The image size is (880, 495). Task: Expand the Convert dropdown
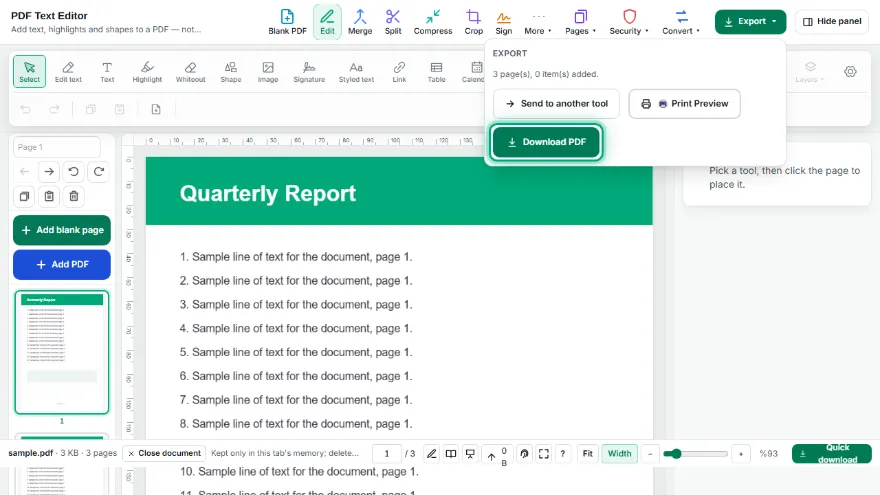(681, 22)
